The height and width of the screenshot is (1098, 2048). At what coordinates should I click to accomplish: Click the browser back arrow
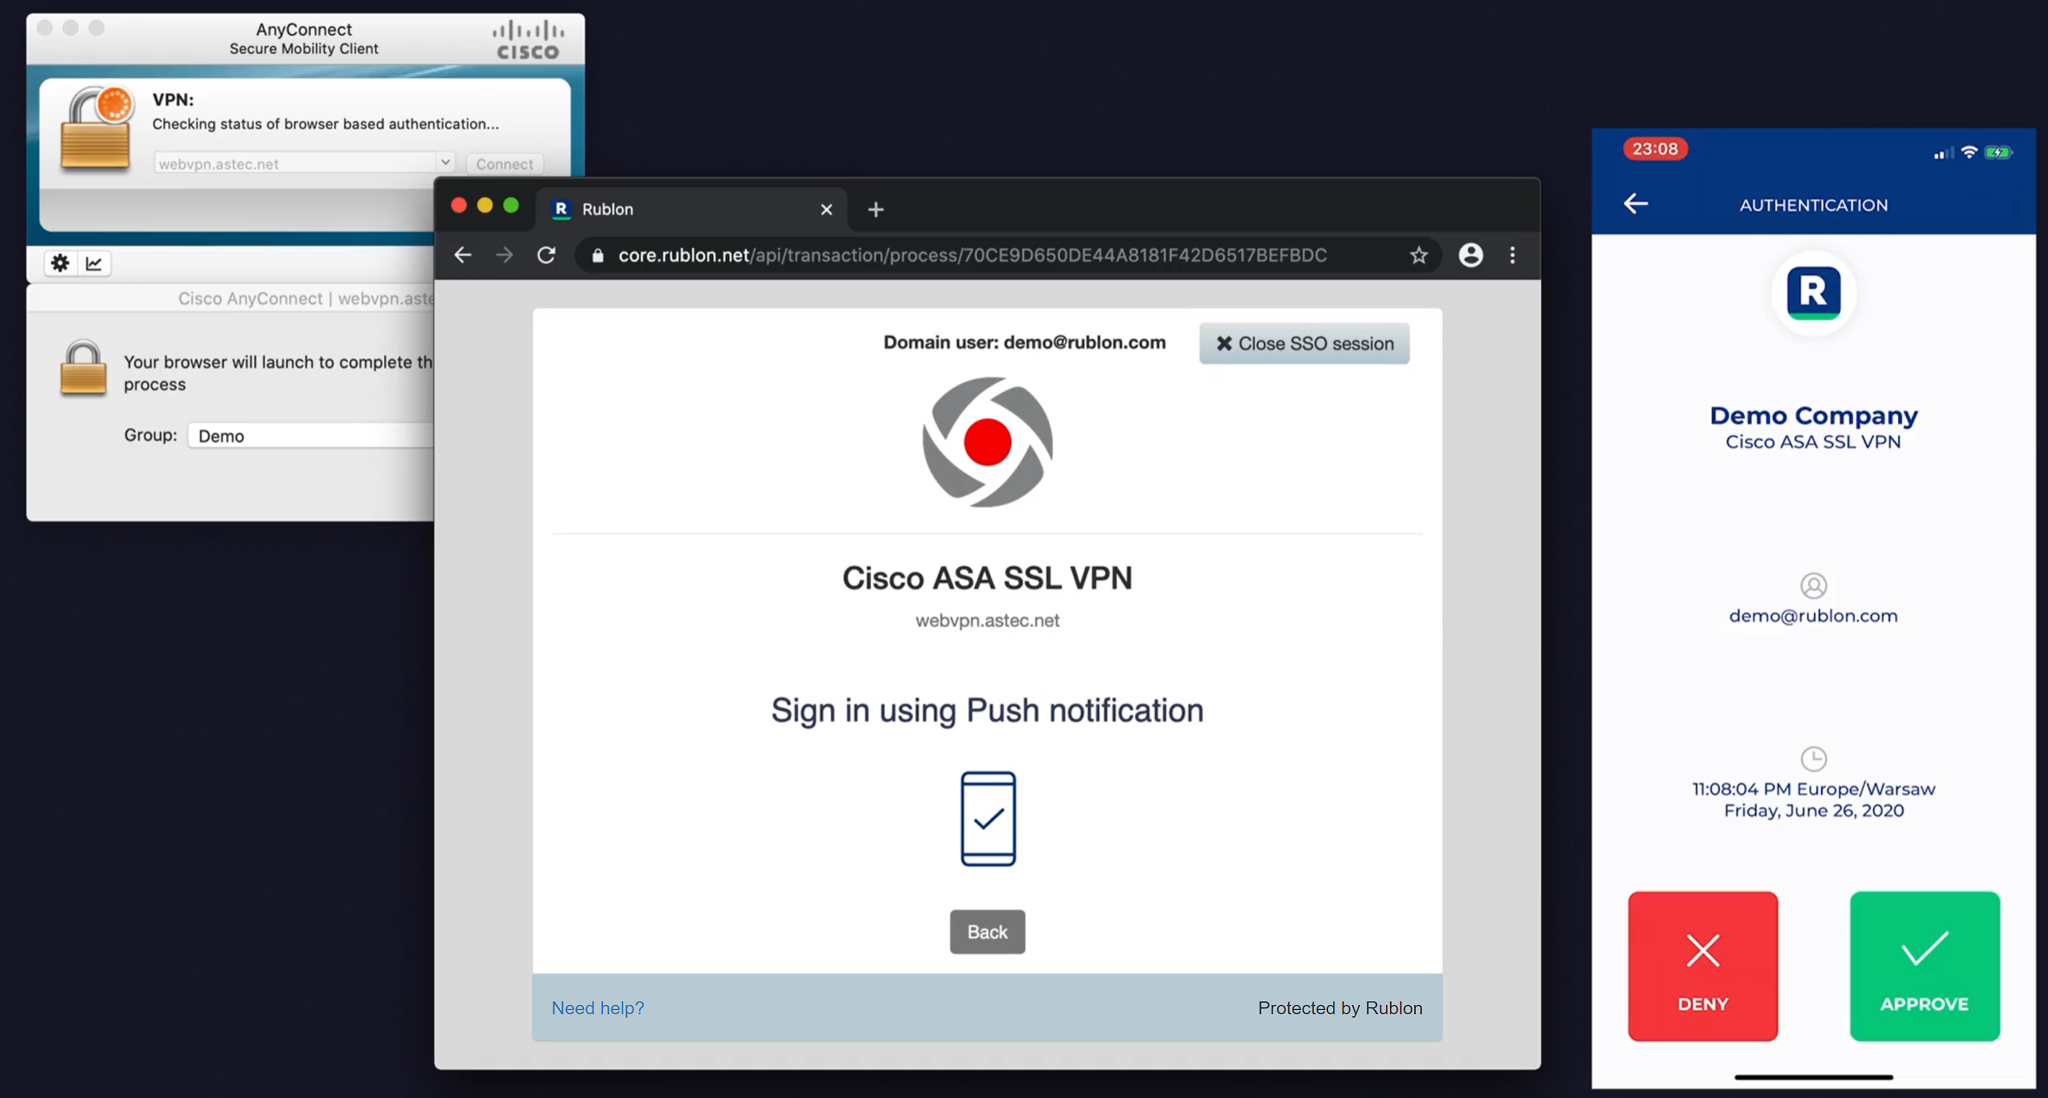click(463, 255)
